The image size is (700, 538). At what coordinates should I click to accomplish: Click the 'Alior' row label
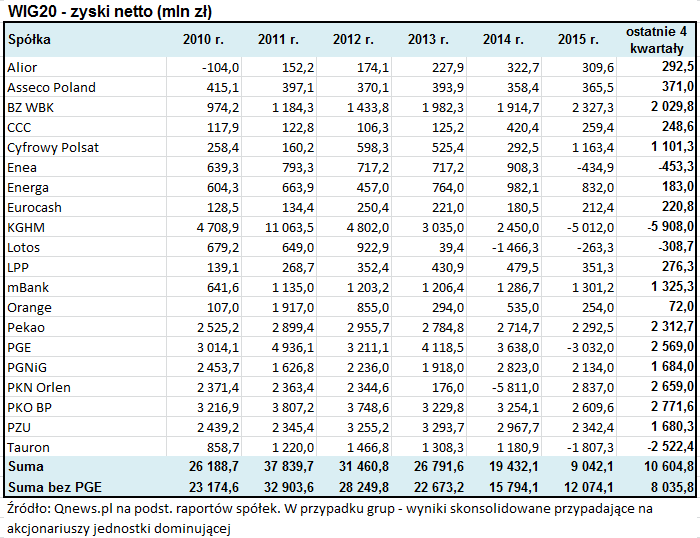pos(22,67)
